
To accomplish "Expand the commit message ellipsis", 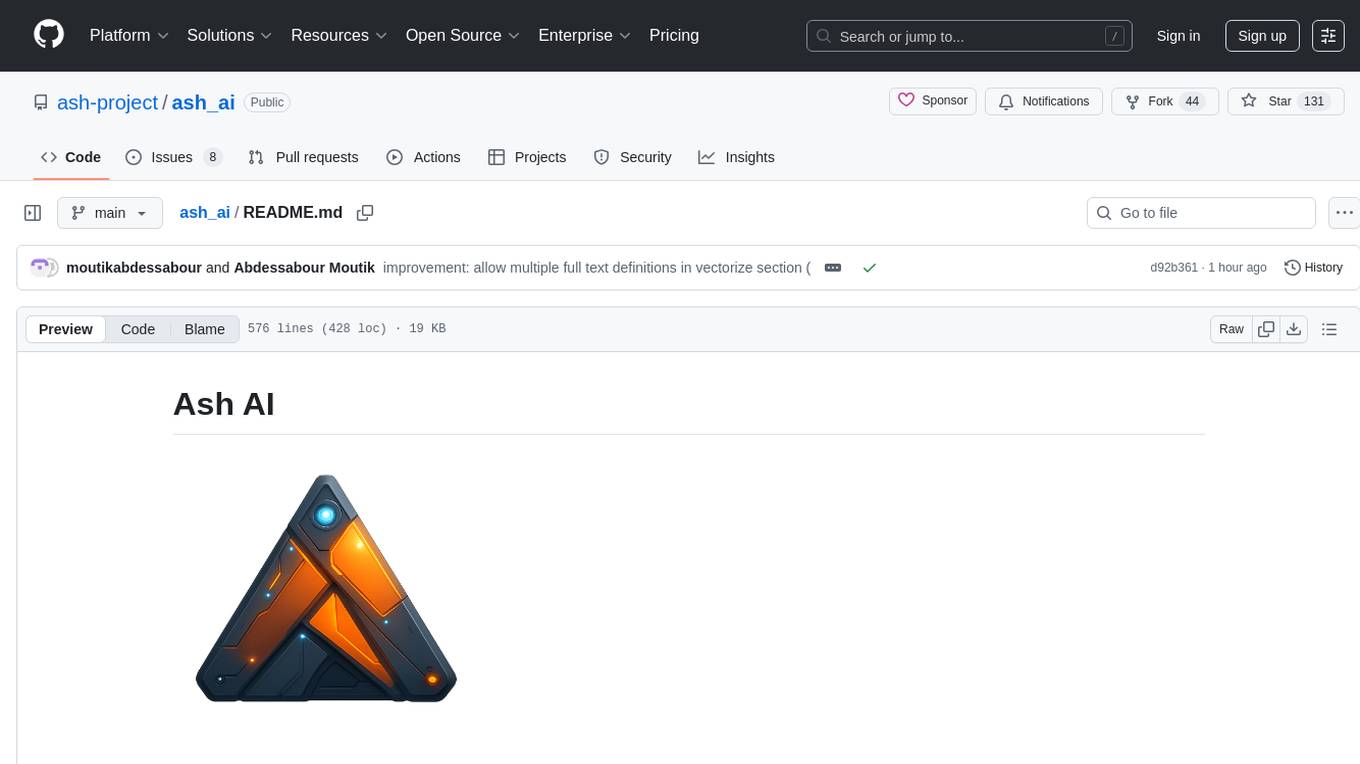I will click(832, 268).
